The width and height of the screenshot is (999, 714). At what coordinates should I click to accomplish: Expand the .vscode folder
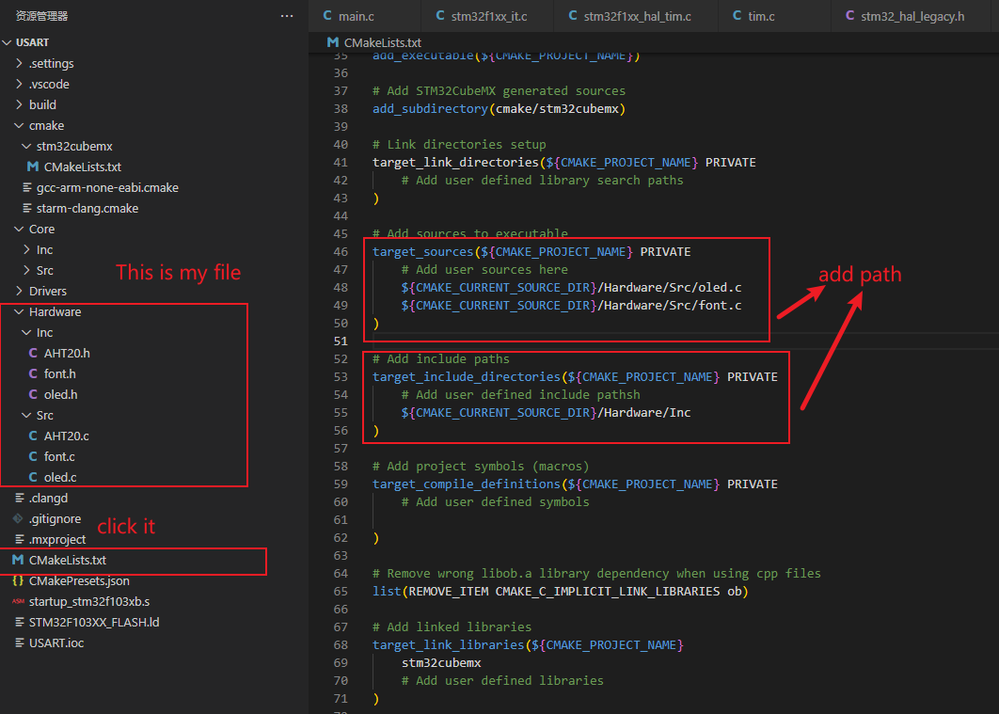[x=18, y=83]
